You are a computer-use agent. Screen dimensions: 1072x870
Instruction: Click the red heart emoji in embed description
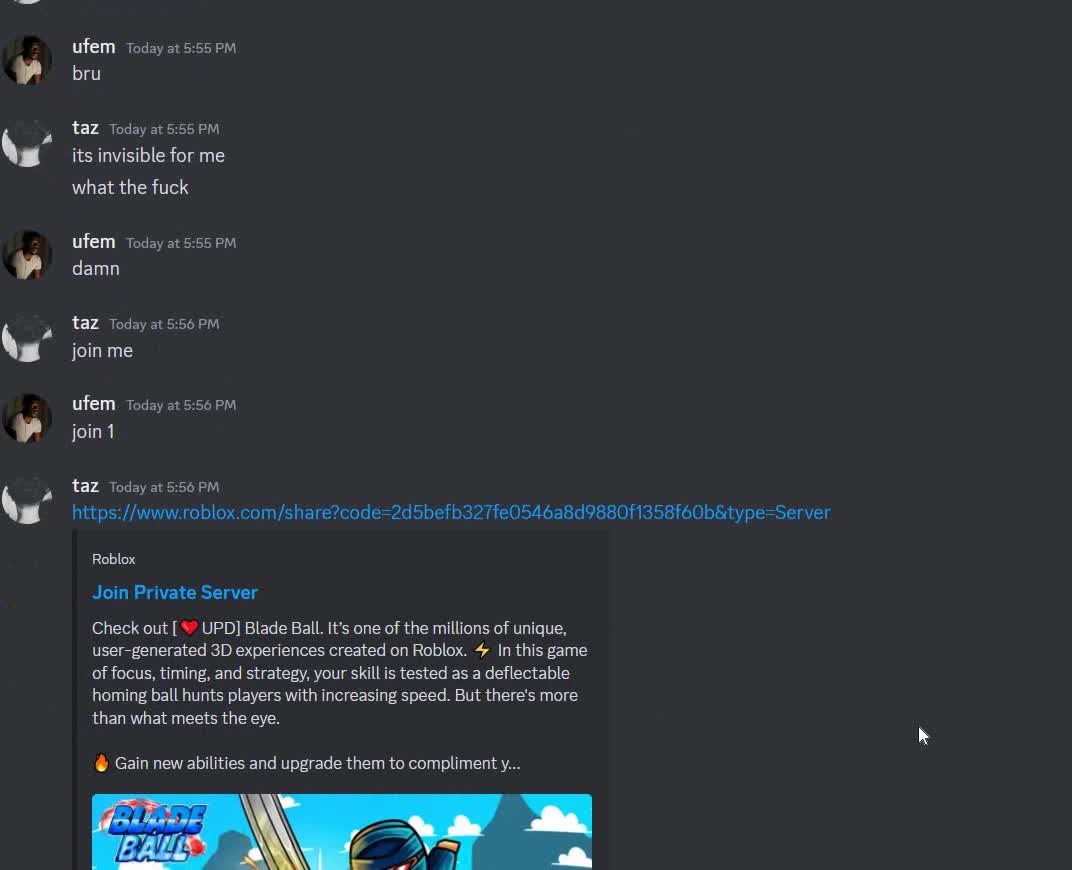point(189,628)
